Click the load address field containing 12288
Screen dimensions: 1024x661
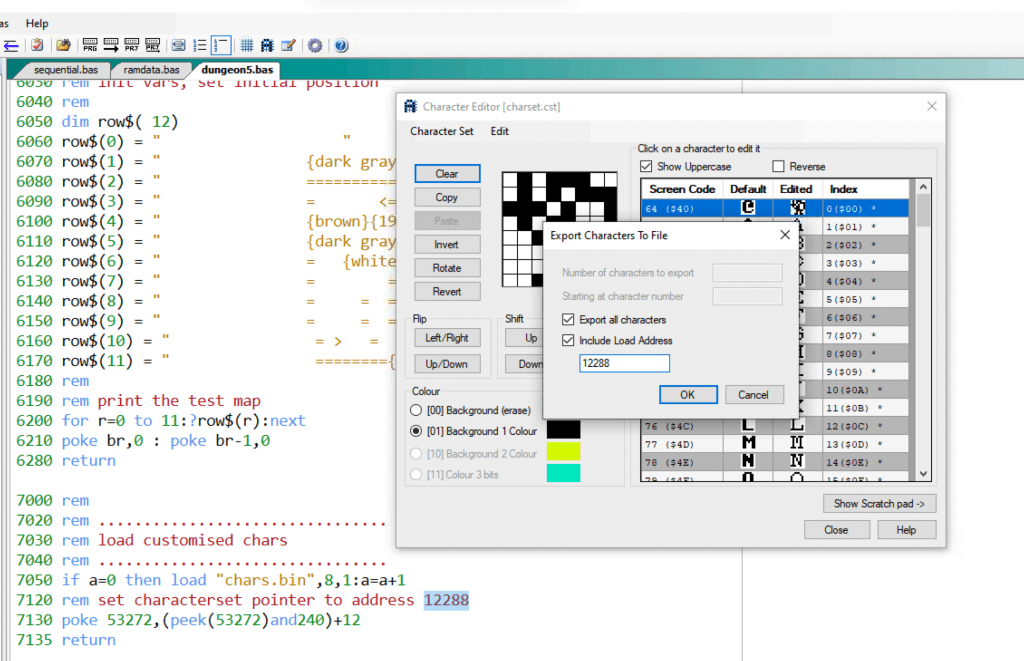click(x=624, y=363)
